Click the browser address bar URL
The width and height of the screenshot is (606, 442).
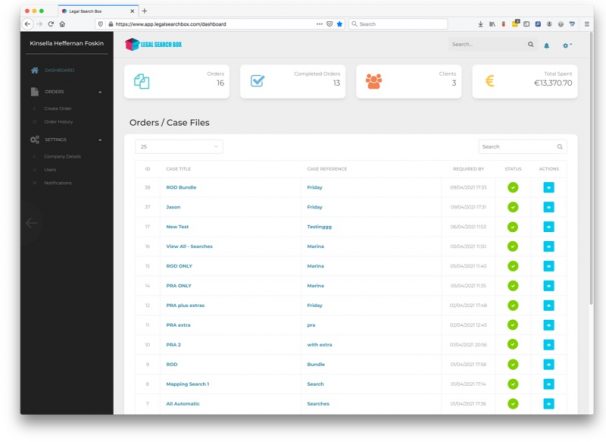[x=171, y=24]
